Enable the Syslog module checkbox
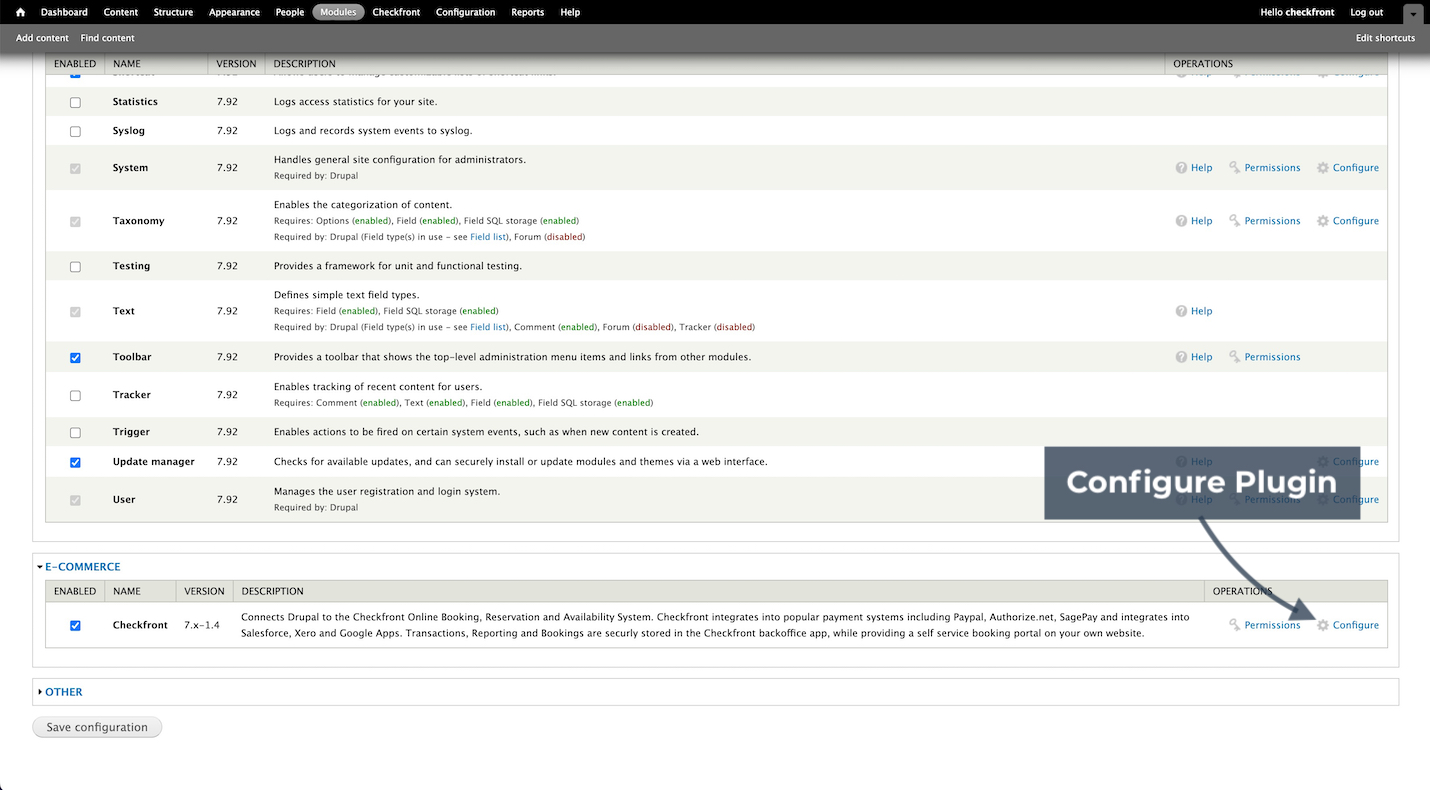Screen dimensions: 1430x790 pyautogui.click(x=75, y=131)
